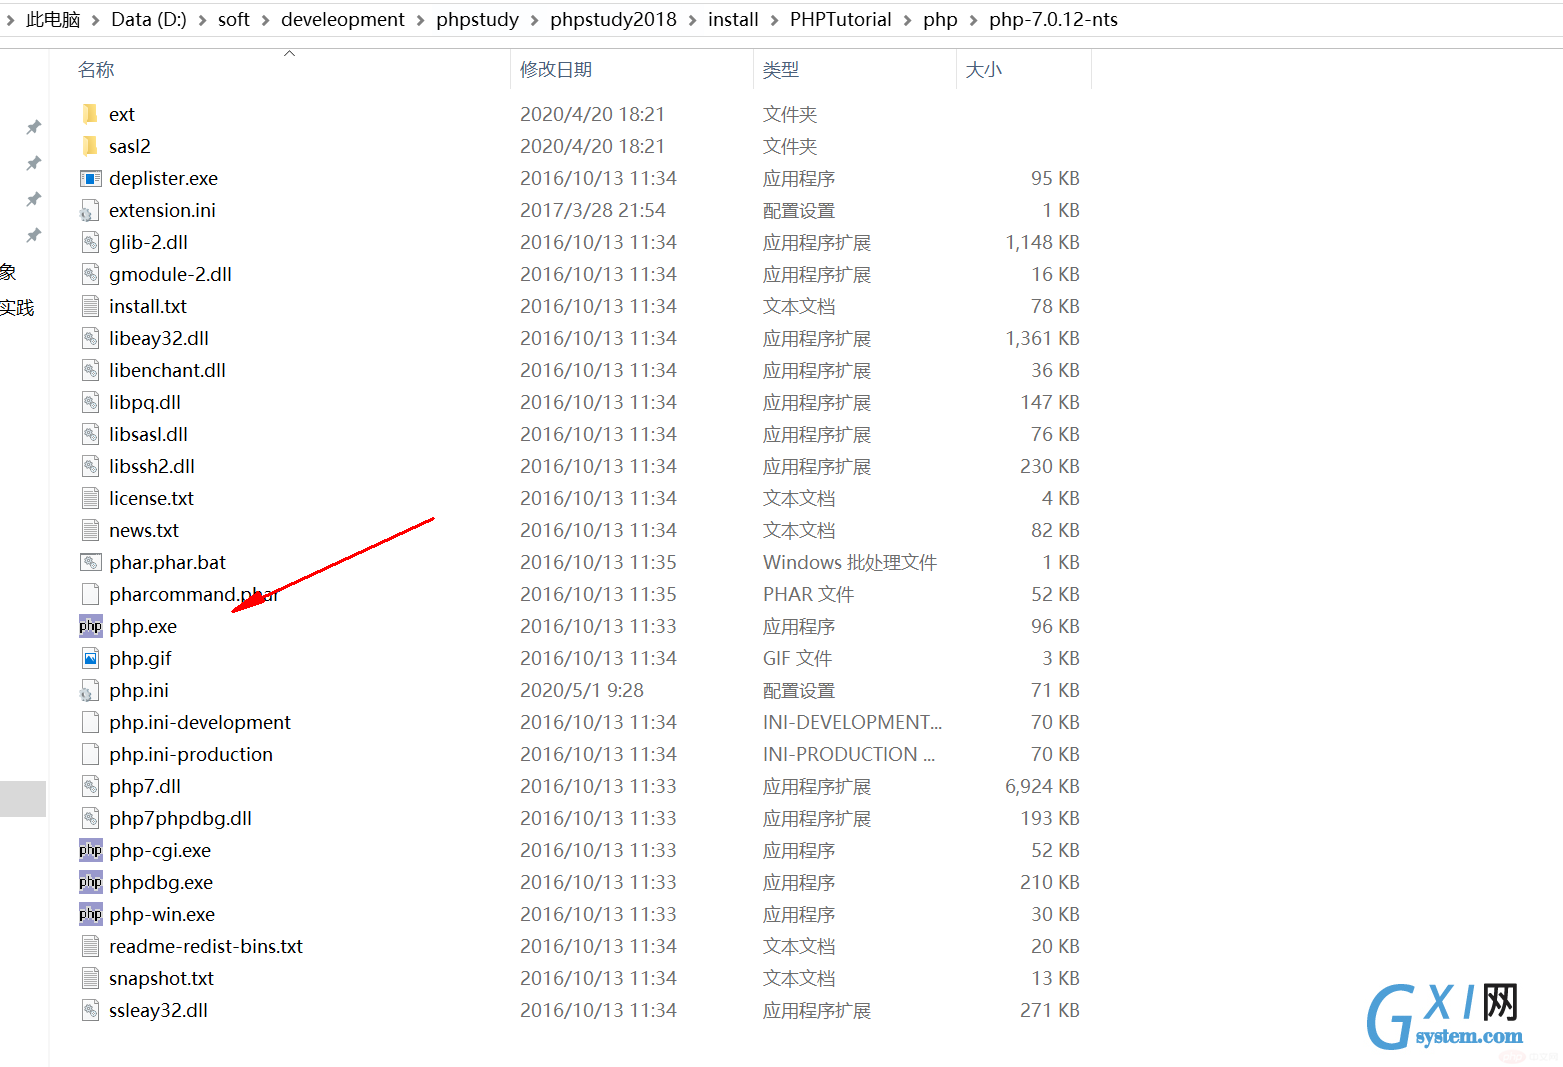Click the libenchant.dll file icon
This screenshot has width=1563, height=1067.
90,370
